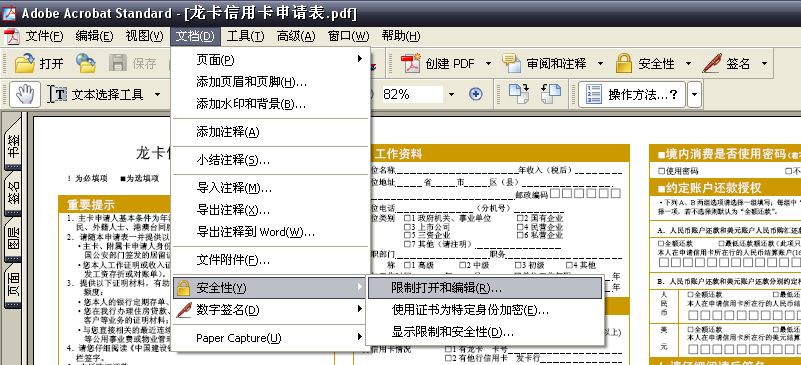Open dropdown arrow next to 签名

[764, 64]
